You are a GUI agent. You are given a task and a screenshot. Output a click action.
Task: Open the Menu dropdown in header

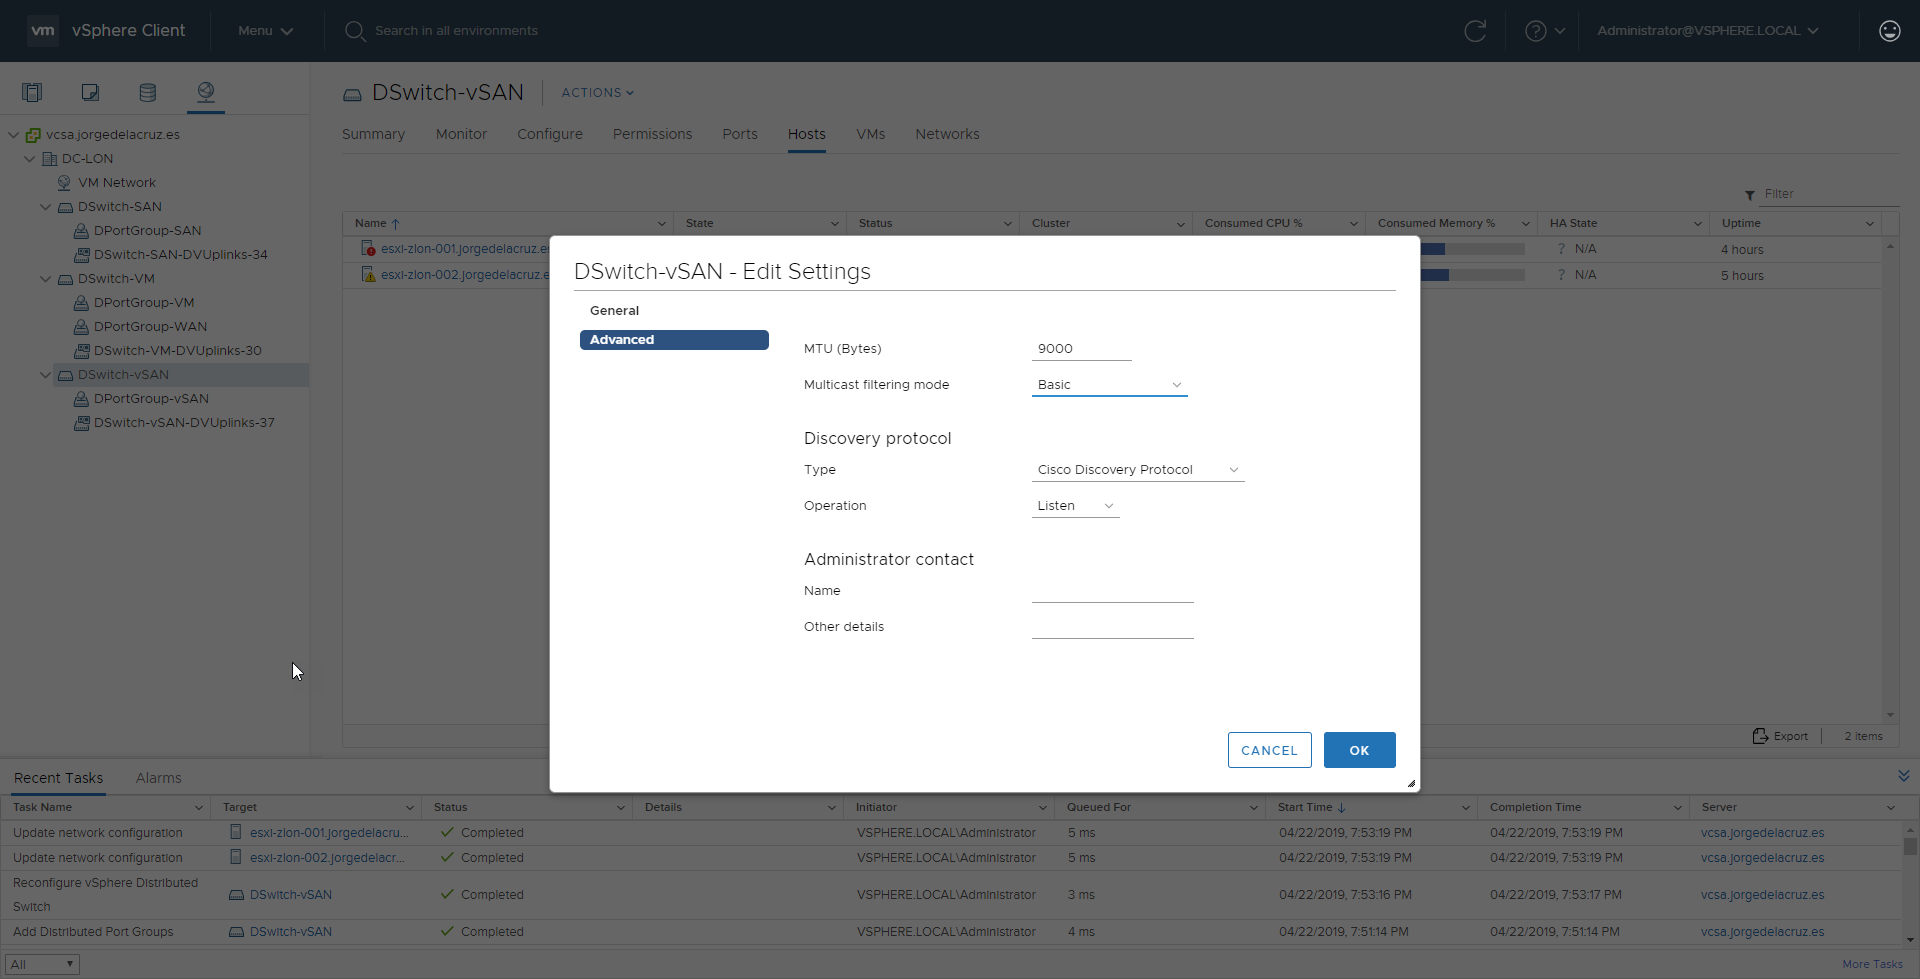point(265,31)
